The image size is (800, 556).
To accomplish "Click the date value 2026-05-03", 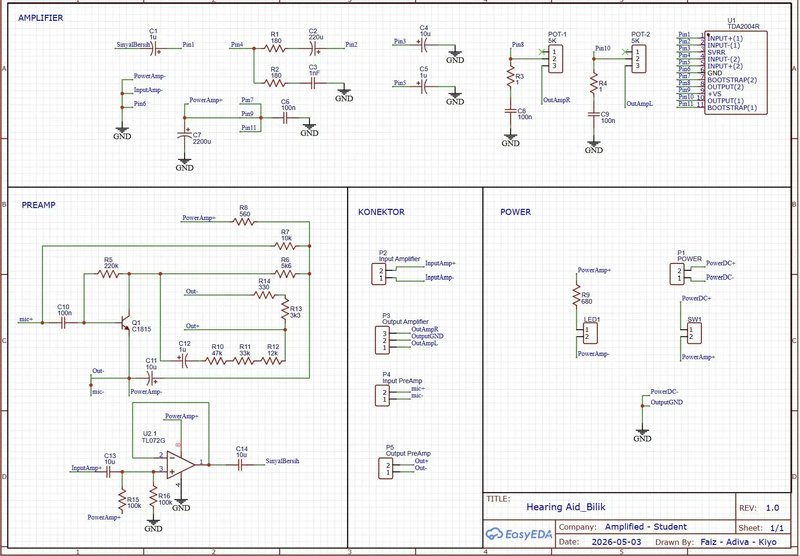I will (x=616, y=542).
